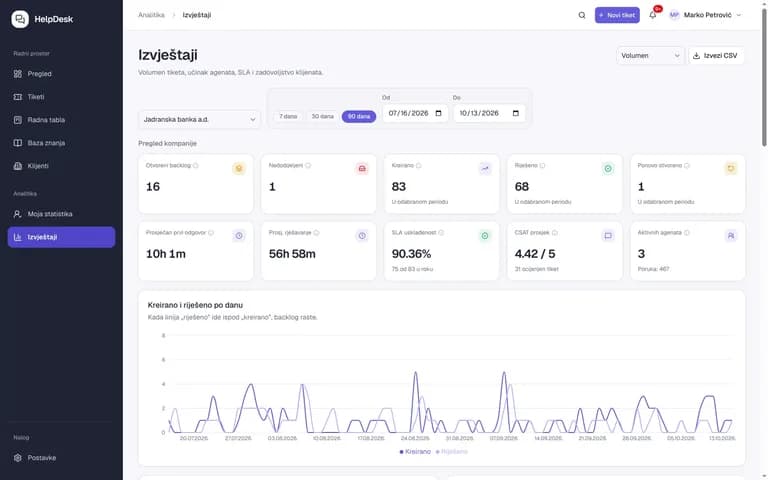This screenshot has width=768, height=480.
Task: Show info tooltip for SLA usklađenost
Action: click(x=441, y=233)
